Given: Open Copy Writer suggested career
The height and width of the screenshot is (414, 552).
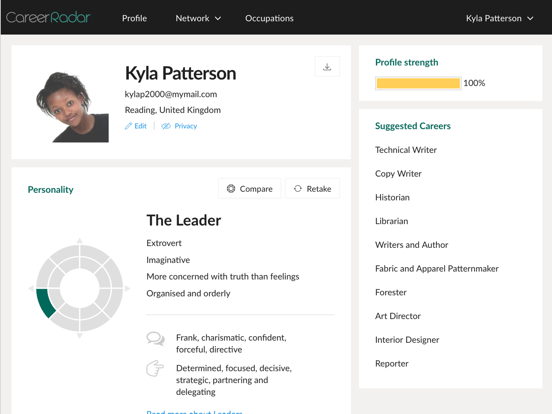Looking at the screenshot, I should [398, 174].
